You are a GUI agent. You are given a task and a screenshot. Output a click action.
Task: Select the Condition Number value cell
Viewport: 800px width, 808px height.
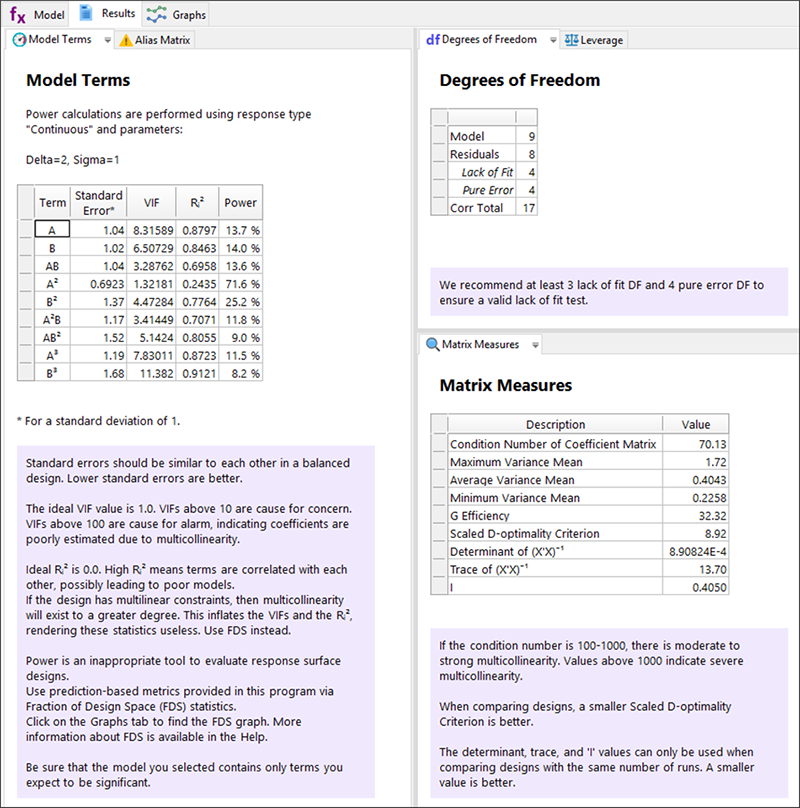(696, 444)
